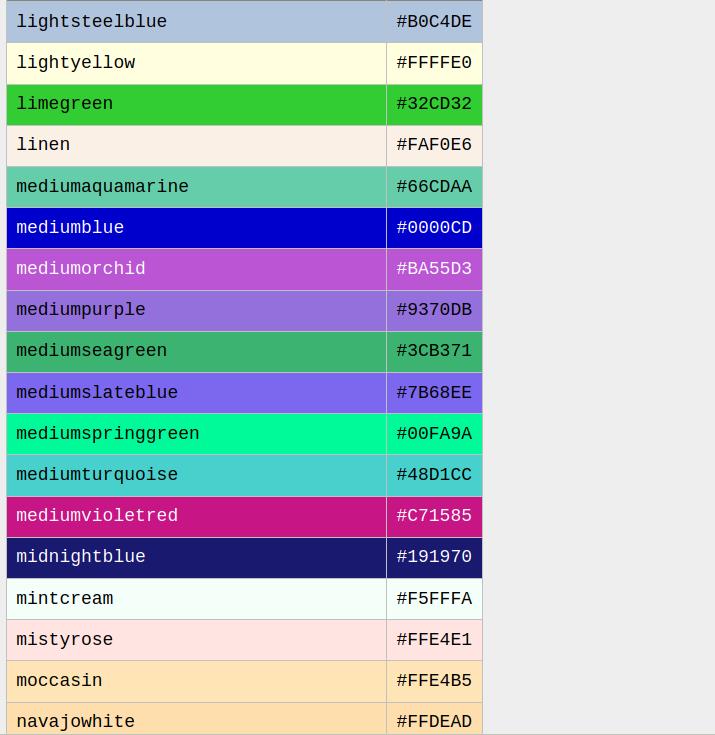Click the mediumseagreen name cell
Image resolution: width=715 pixels, height=735 pixels.
(92, 351)
